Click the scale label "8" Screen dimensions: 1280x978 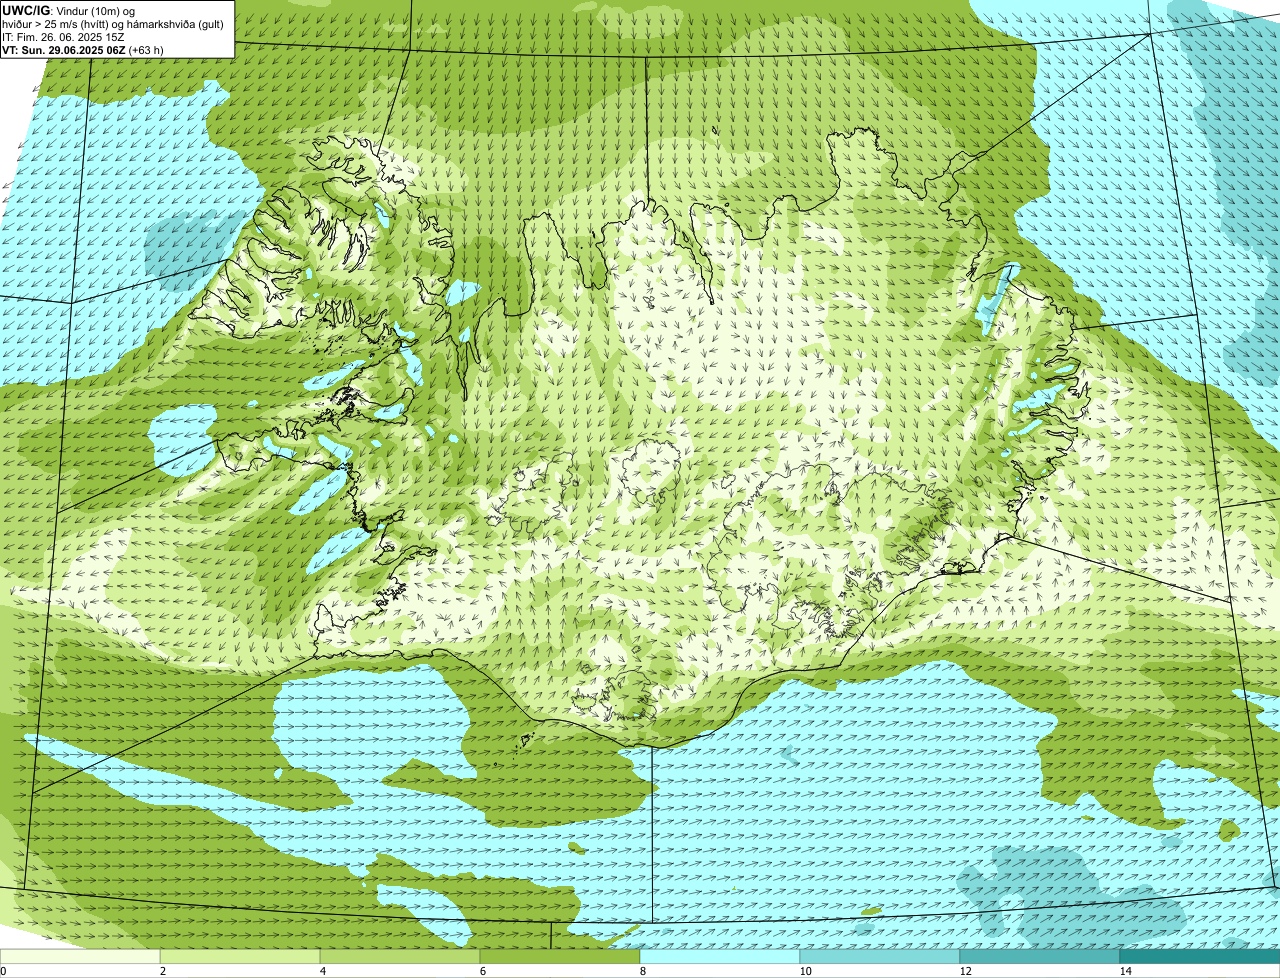(x=642, y=971)
